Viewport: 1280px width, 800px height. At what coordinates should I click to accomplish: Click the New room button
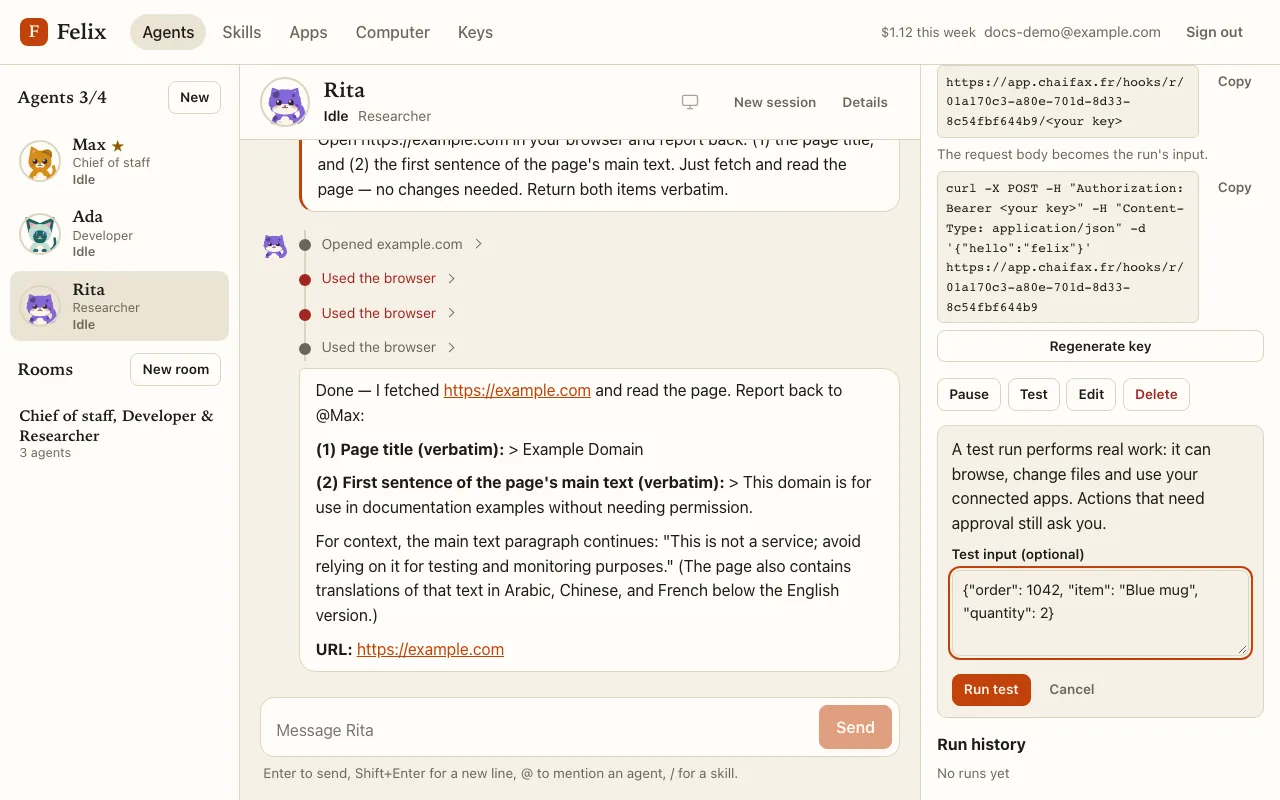click(176, 369)
